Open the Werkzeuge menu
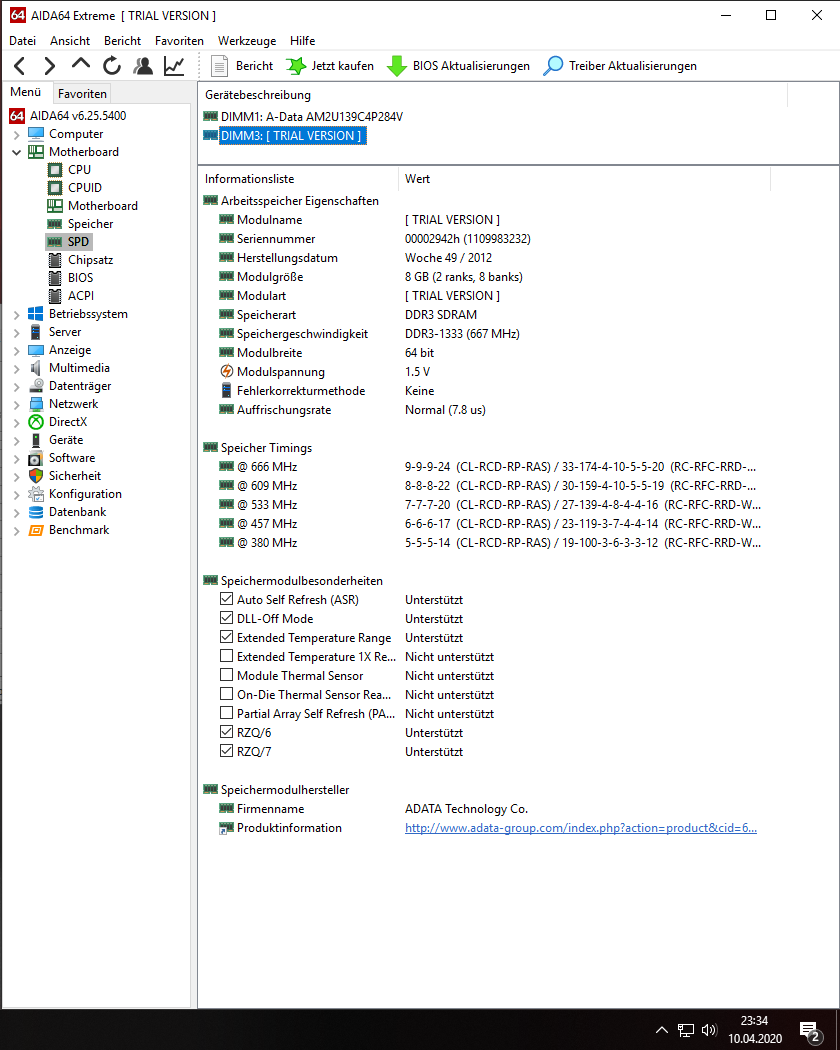The image size is (840, 1050). click(247, 41)
